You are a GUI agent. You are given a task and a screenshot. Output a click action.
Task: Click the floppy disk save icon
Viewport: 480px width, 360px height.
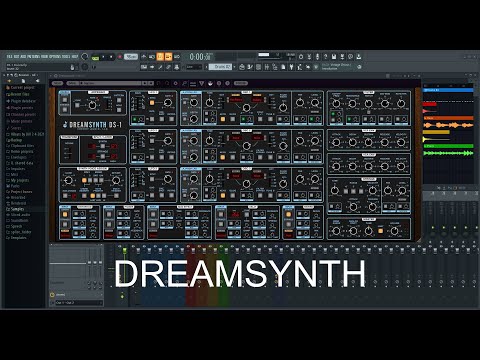[334, 57]
